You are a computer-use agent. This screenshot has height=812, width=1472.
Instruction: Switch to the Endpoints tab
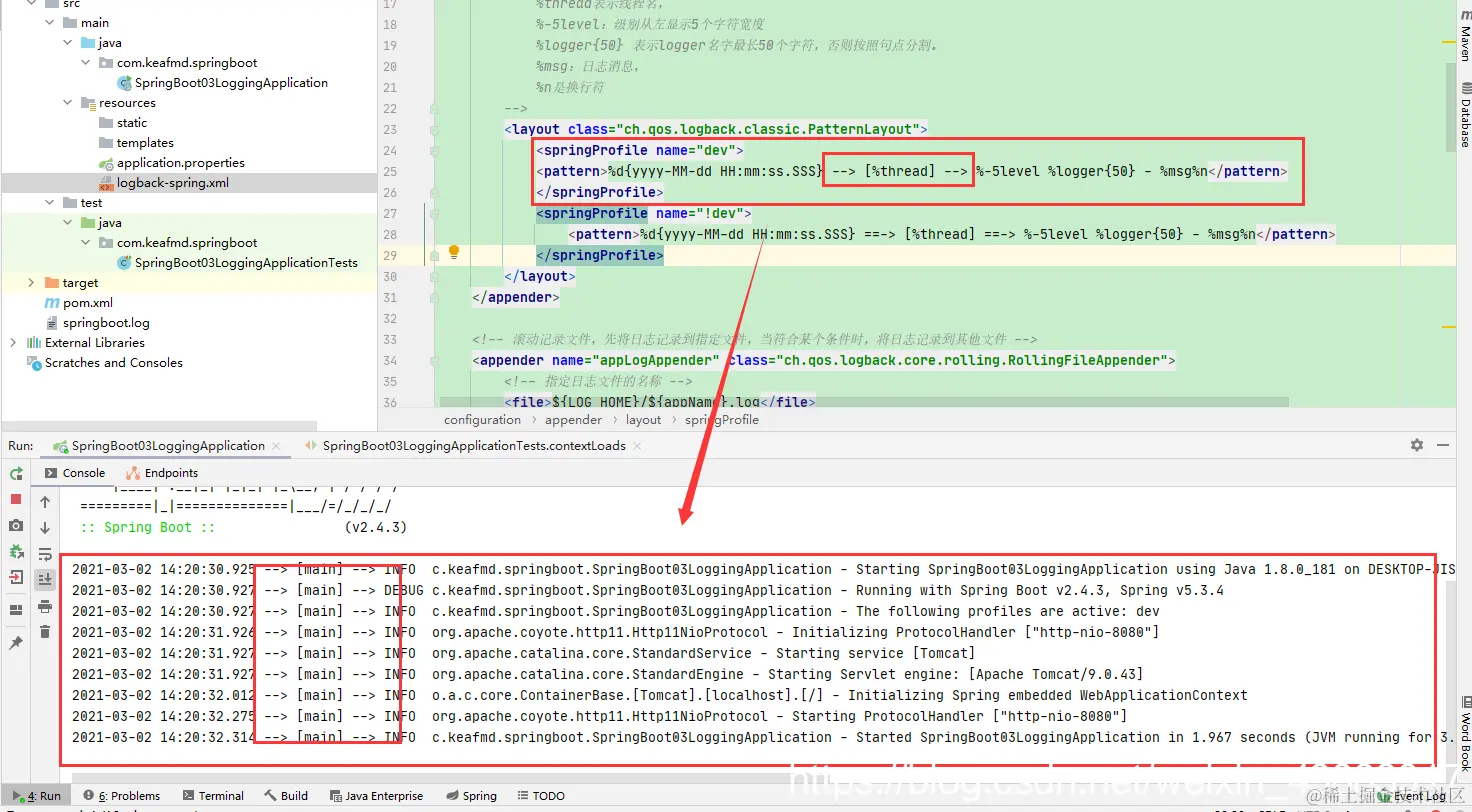162,473
